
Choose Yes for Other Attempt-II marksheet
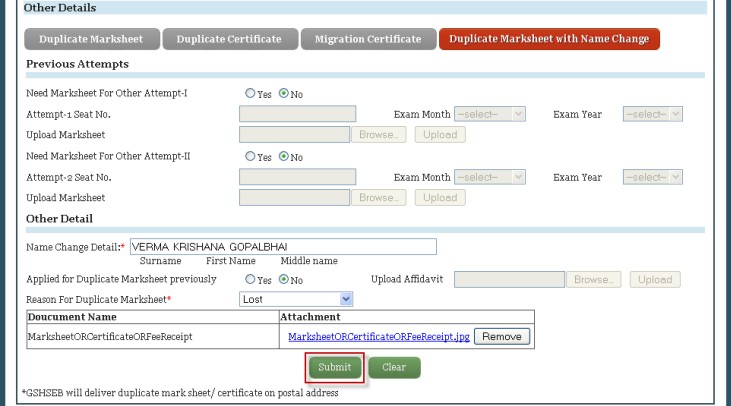click(x=251, y=157)
